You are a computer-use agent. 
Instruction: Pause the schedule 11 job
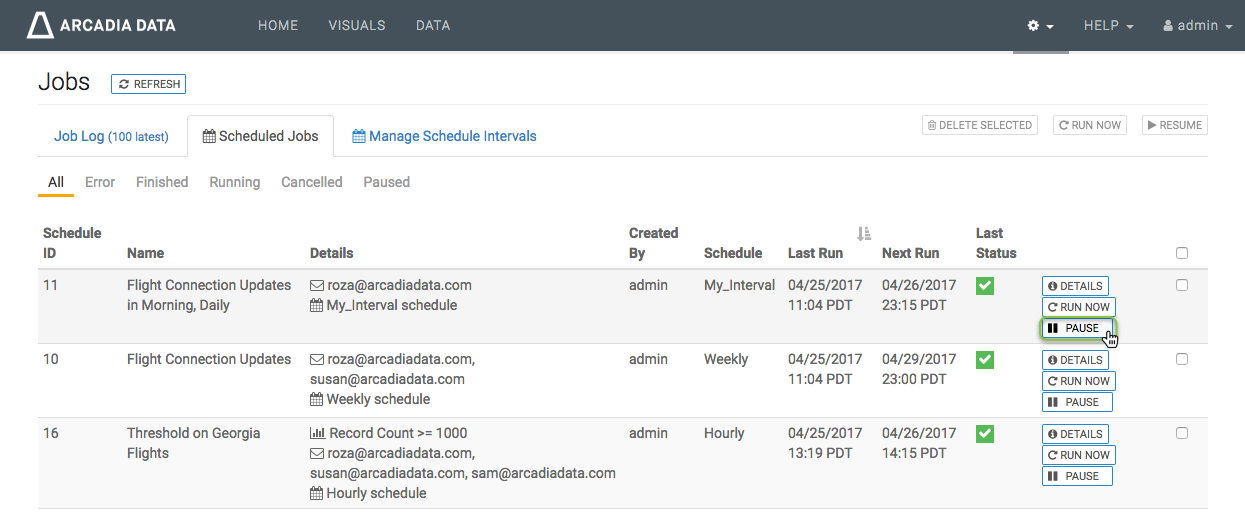click(x=1077, y=329)
